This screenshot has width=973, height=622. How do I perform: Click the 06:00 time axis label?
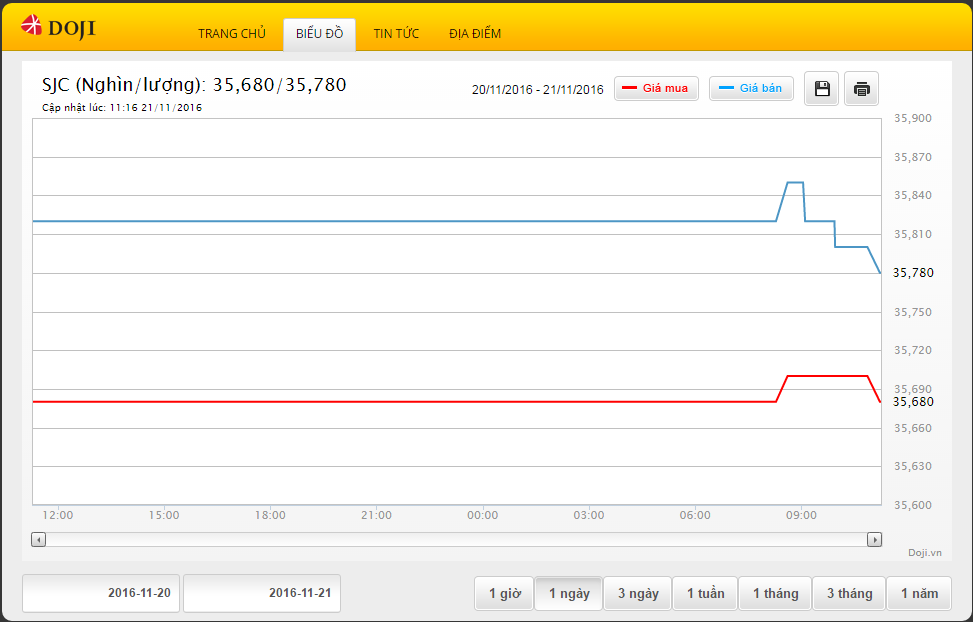coord(695,515)
